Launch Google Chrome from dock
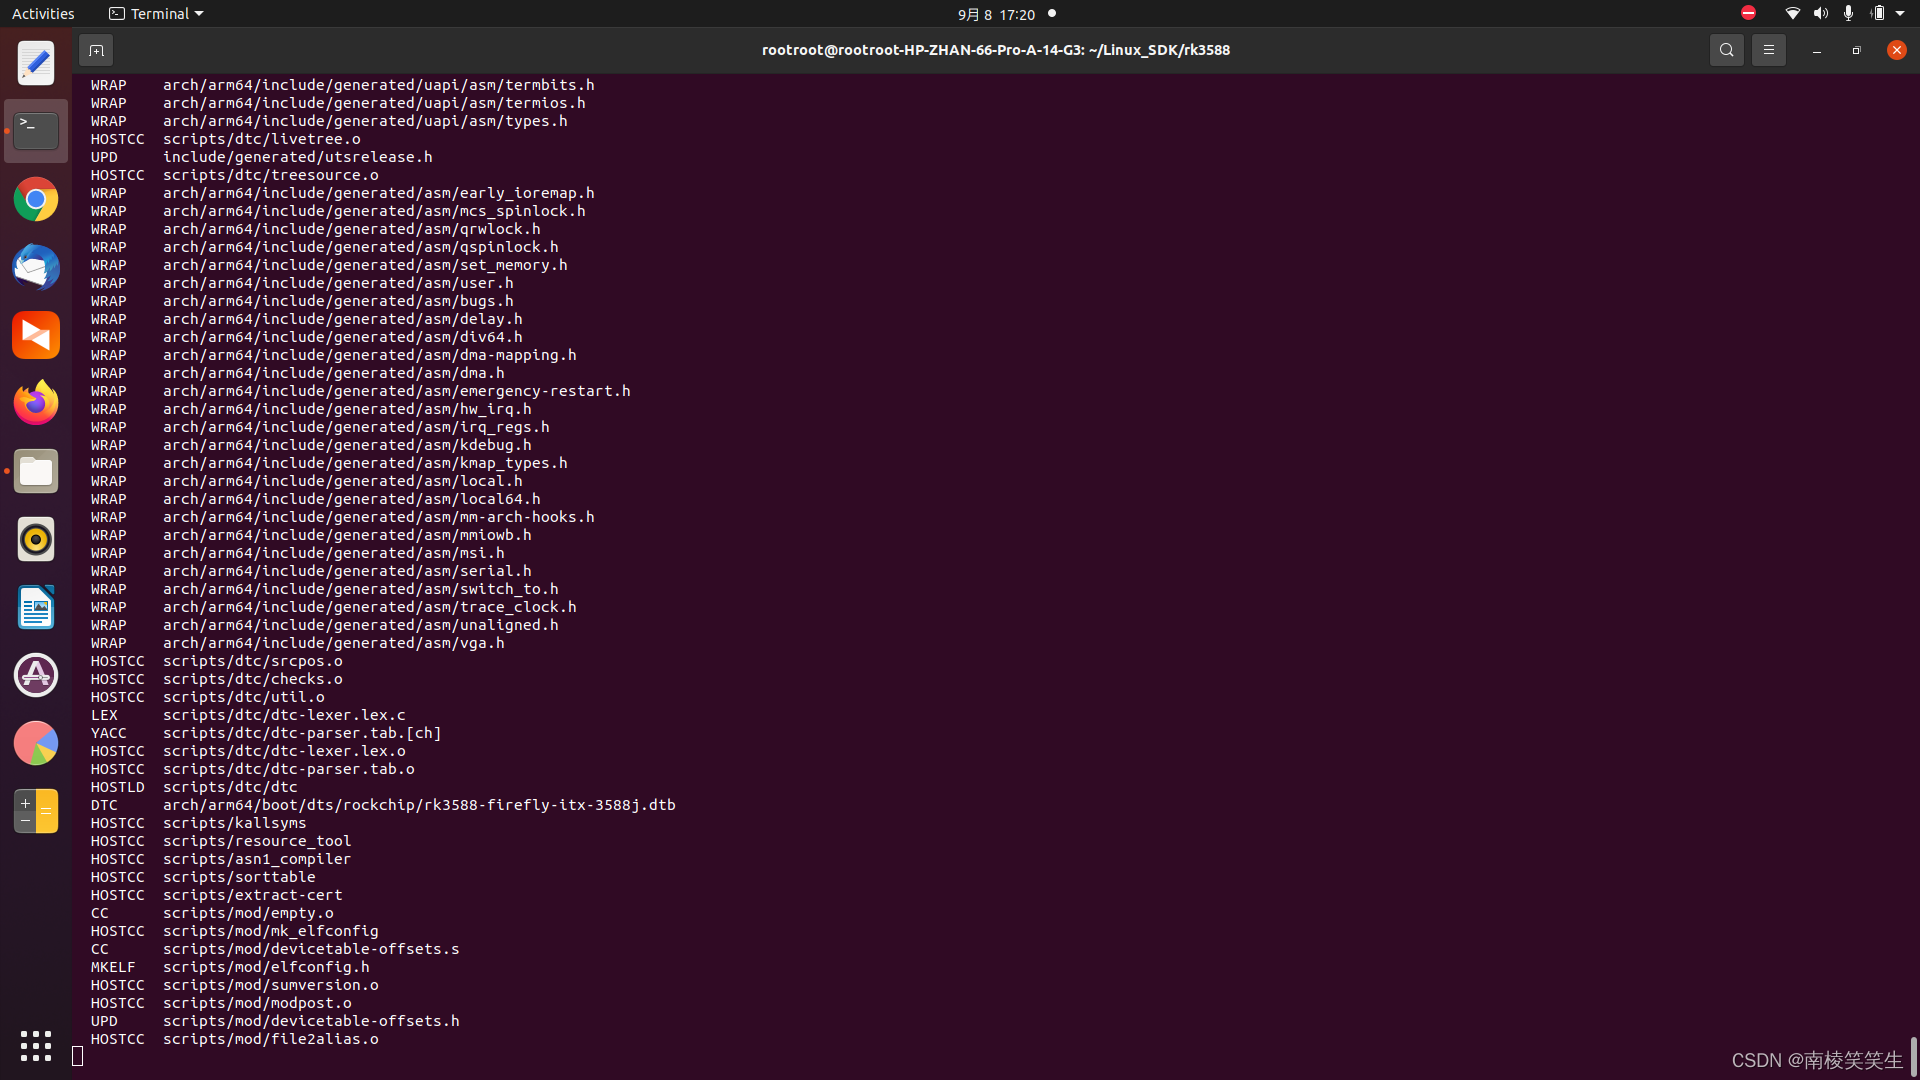Screen dimensions: 1920x1080 pos(36,200)
